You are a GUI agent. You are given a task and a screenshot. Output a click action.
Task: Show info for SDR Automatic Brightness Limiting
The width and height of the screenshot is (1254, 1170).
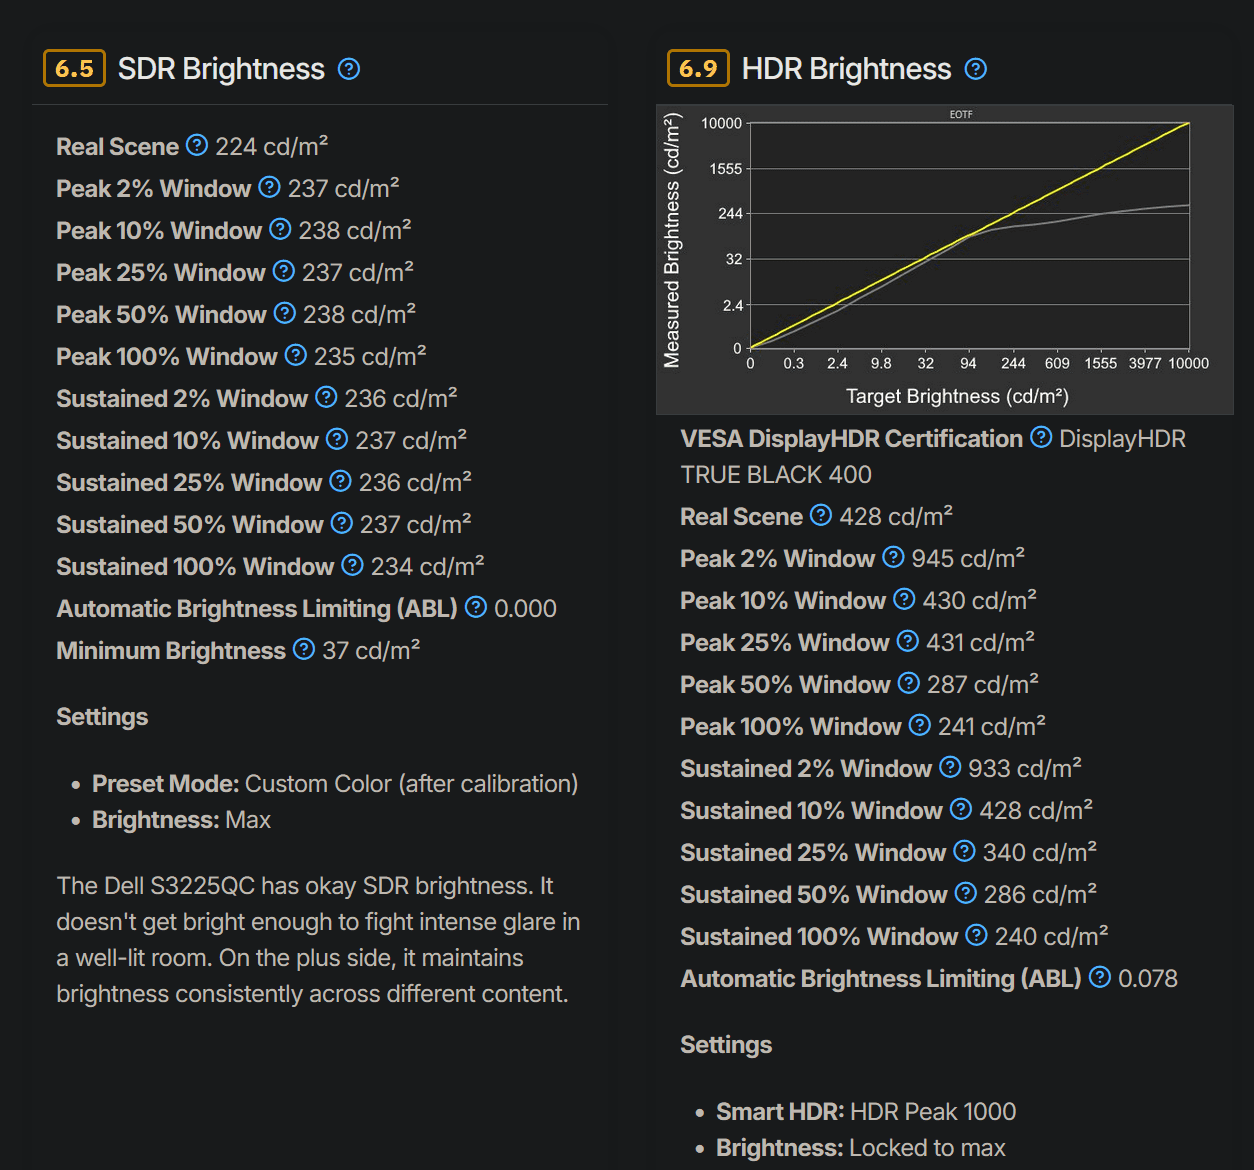[476, 608]
